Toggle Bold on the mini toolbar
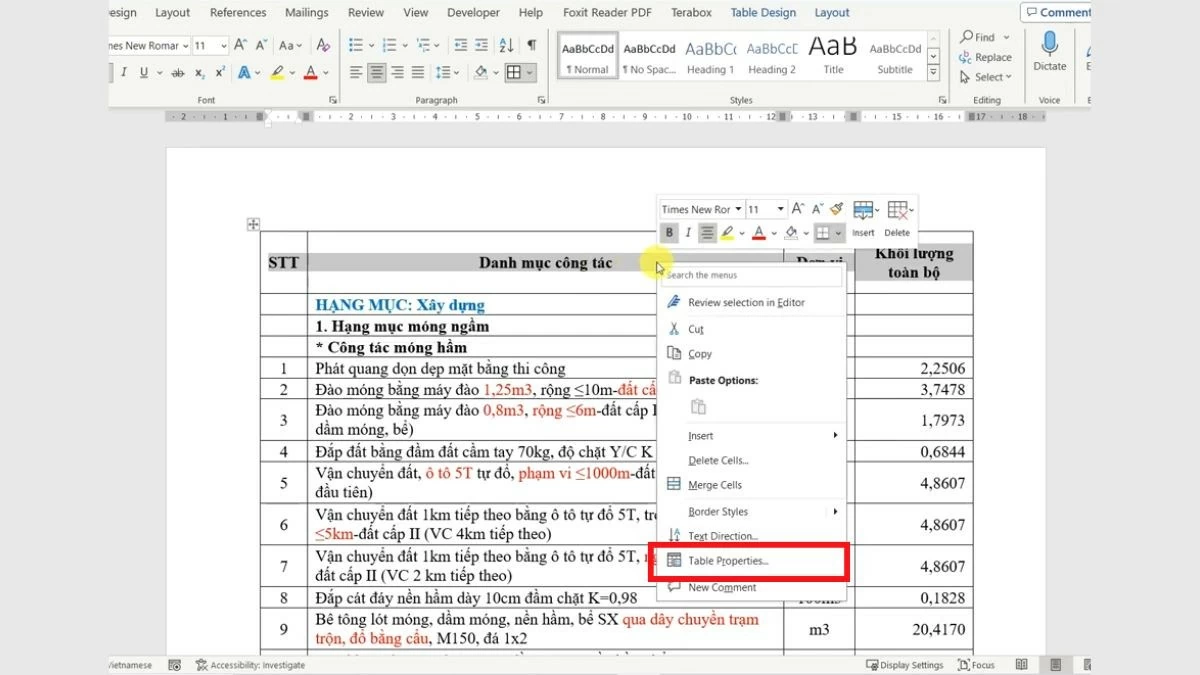This screenshot has height=675, width=1200. (x=669, y=232)
